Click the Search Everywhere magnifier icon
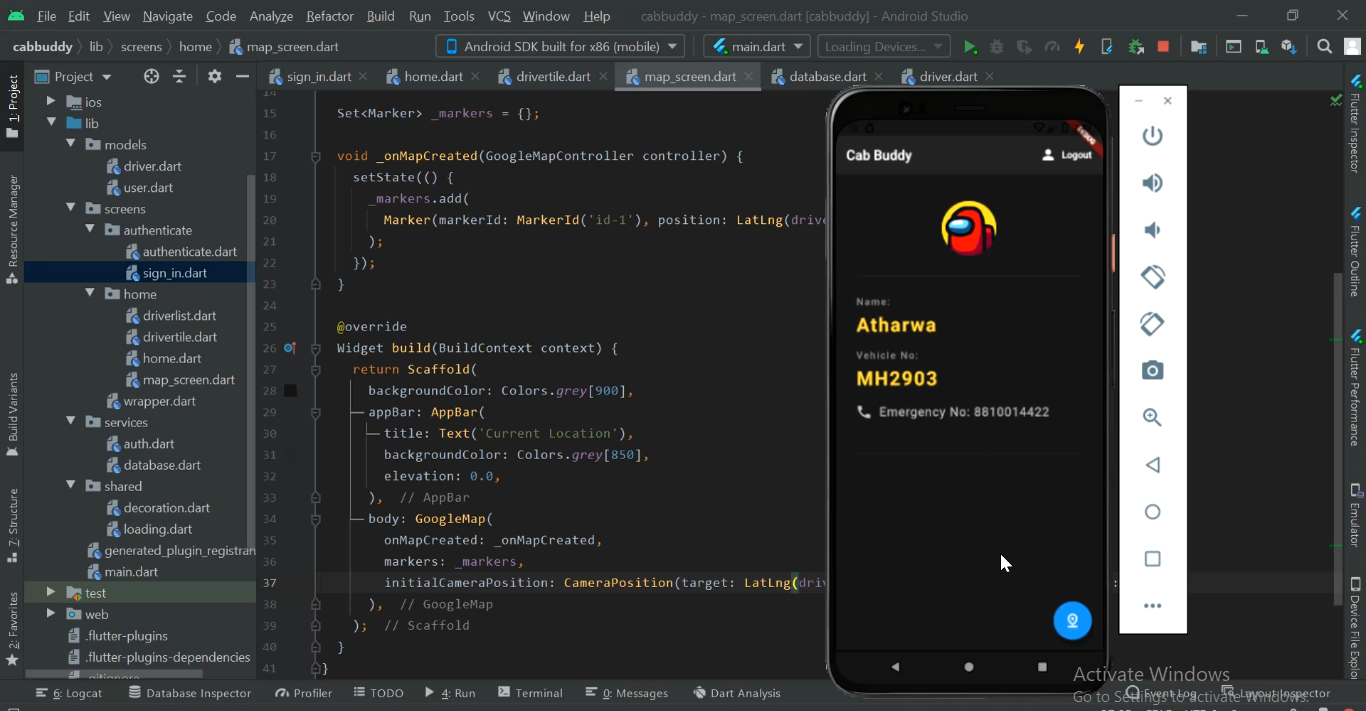The height and width of the screenshot is (711, 1366). [x=1325, y=47]
